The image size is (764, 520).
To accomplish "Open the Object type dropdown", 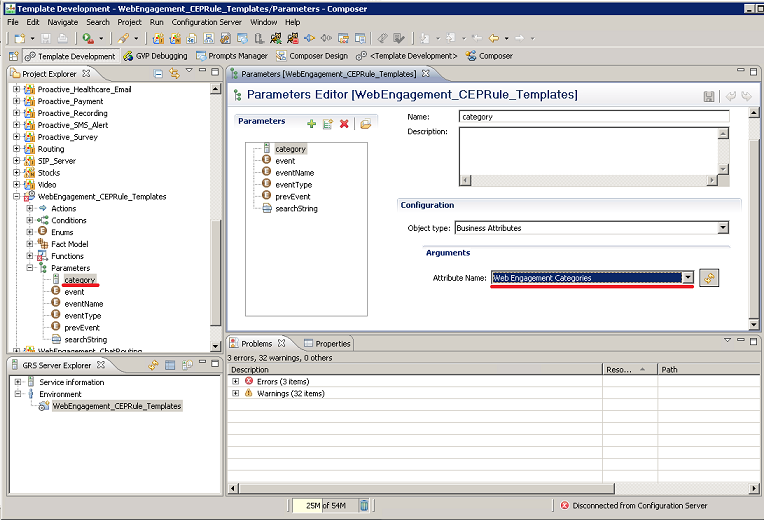I will pos(722,228).
